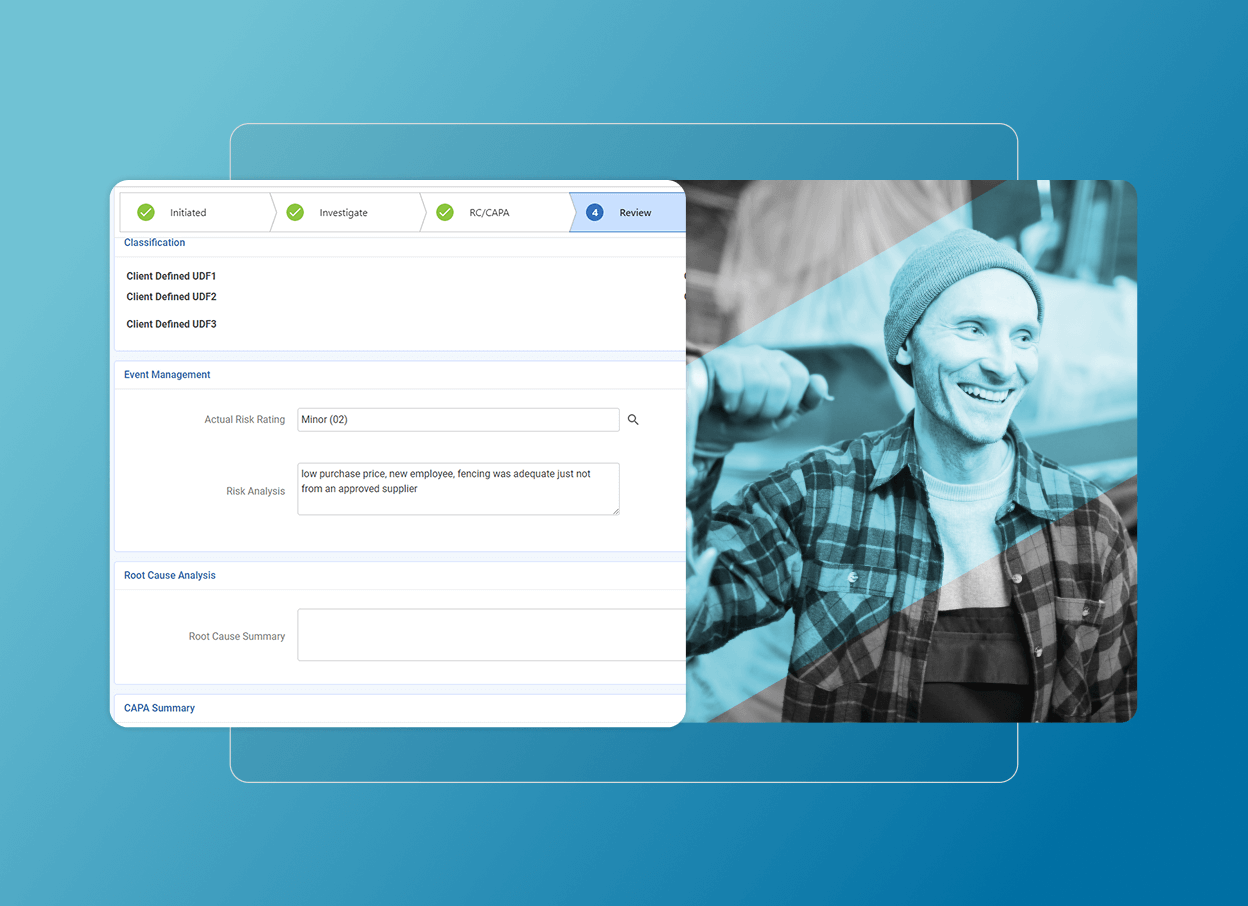
Task: Select the checkmark icon beside Investigate
Action: pyautogui.click(x=295, y=212)
